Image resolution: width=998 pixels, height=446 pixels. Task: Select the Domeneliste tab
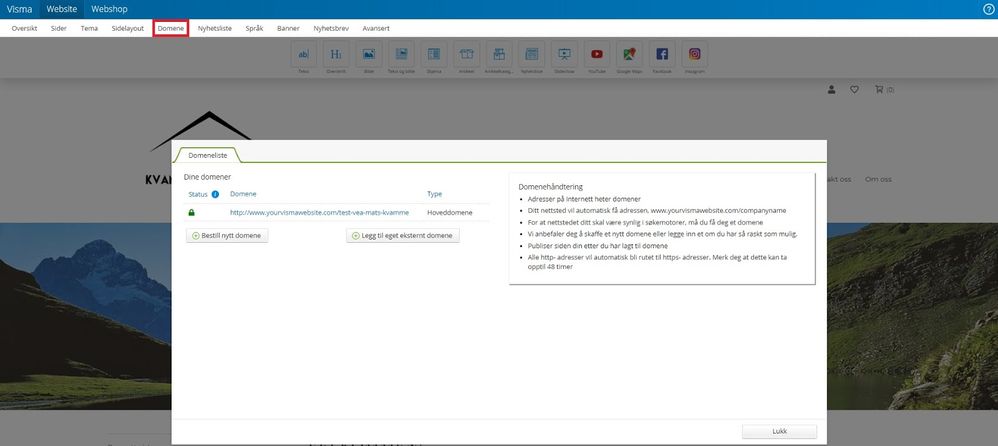pyautogui.click(x=207, y=155)
